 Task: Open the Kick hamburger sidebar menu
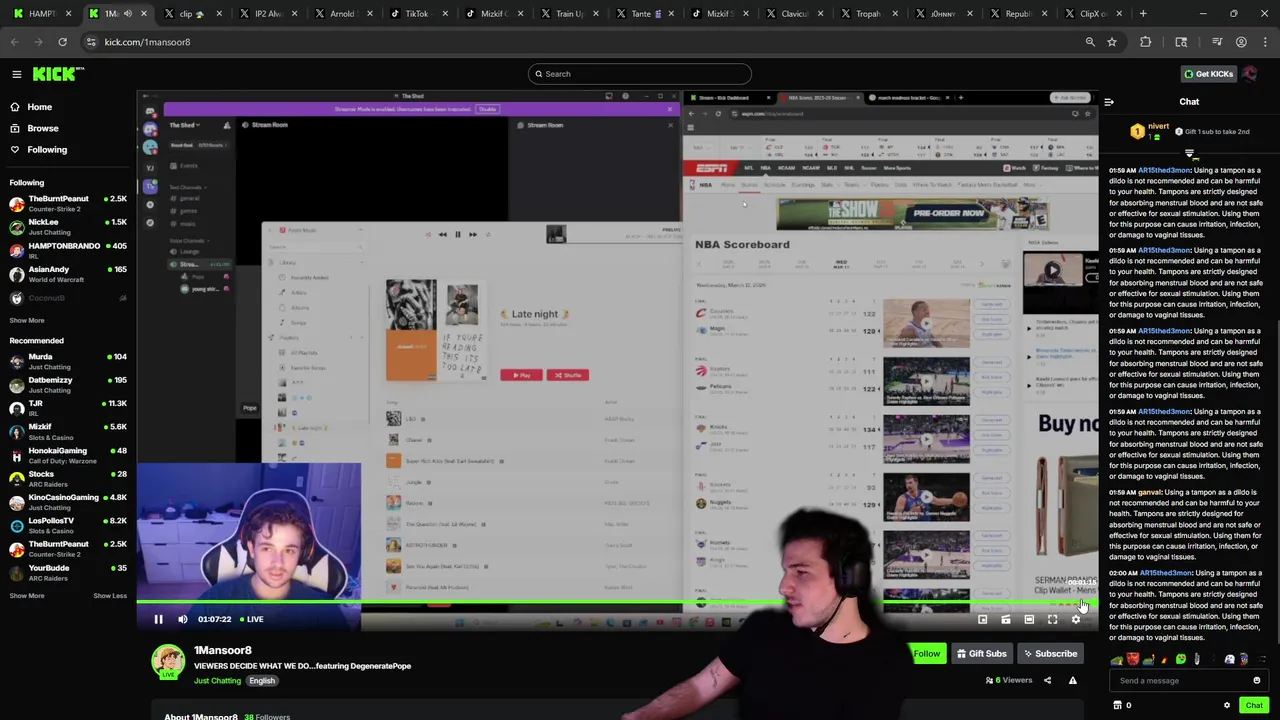[16, 74]
